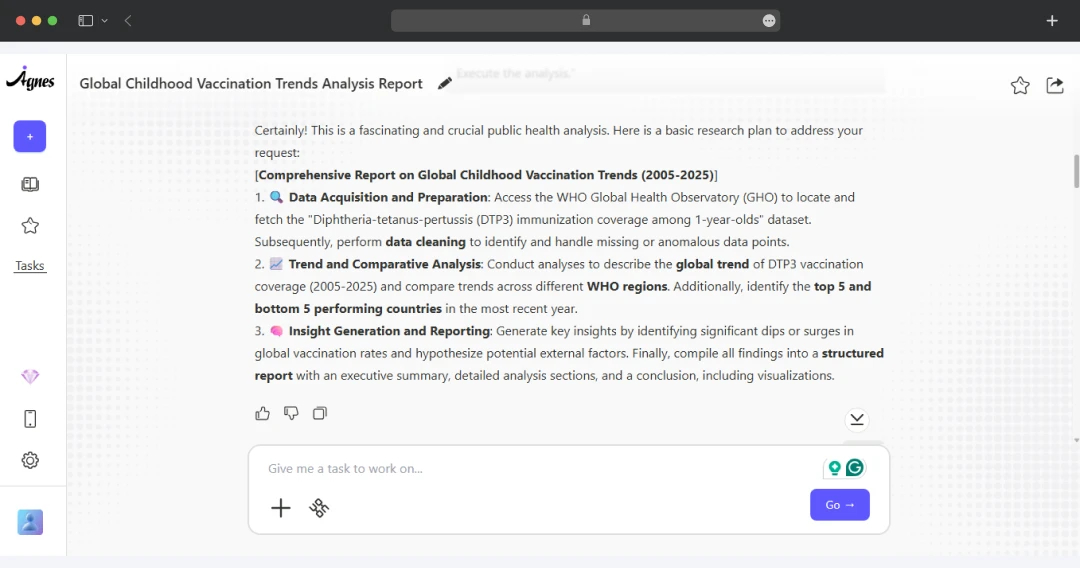Image resolution: width=1080 pixels, height=568 pixels.
Task: Click 'Comprehensive Report on Global Childhood' title line
Action: (x=486, y=175)
